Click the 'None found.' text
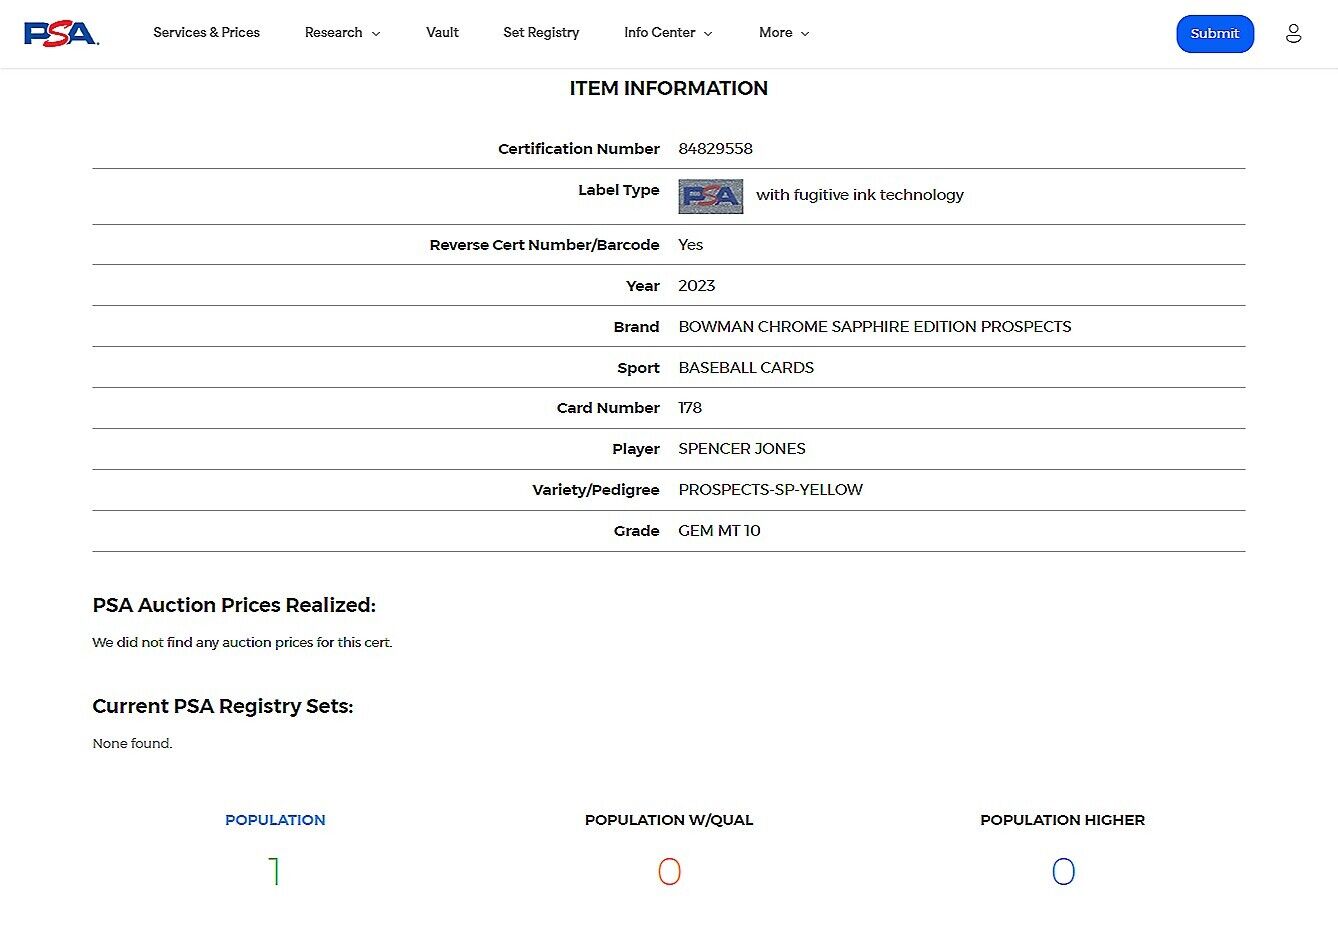 click(132, 744)
